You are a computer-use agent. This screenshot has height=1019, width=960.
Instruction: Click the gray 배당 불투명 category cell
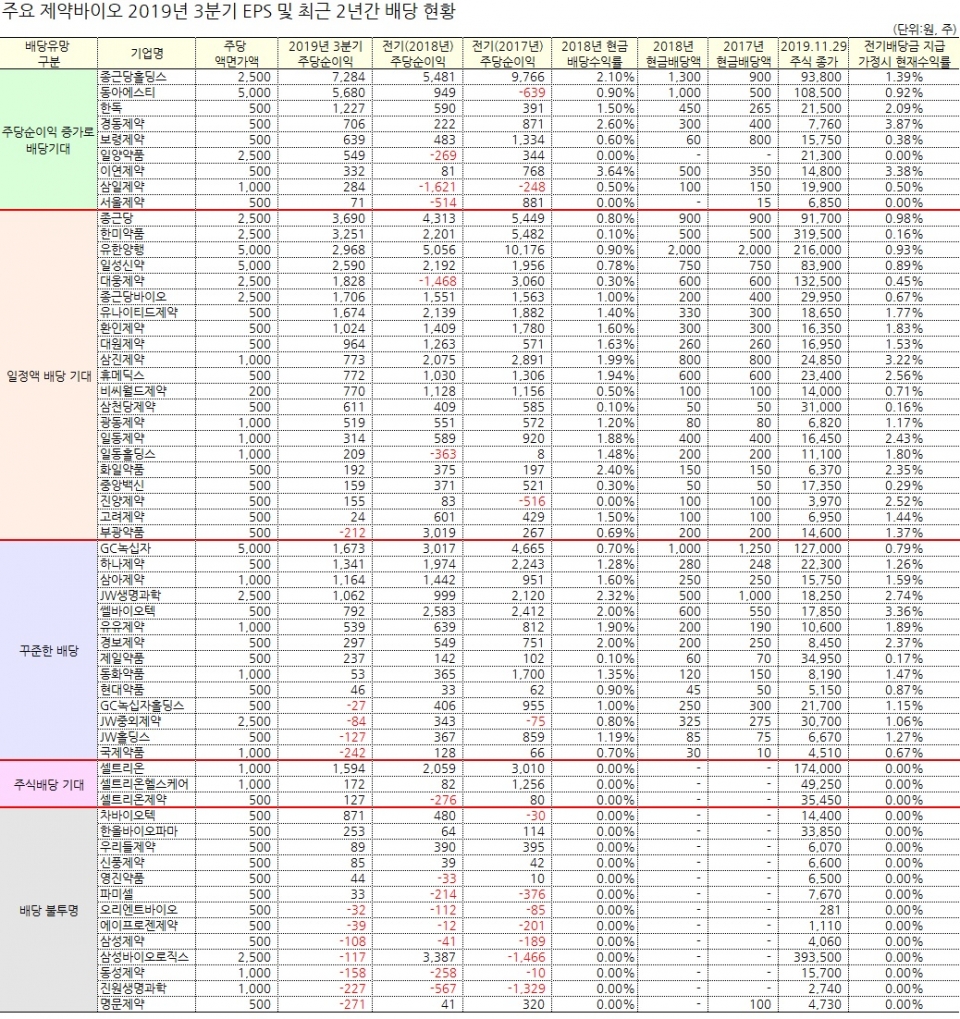pyautogui.click(x=49, y=910)
